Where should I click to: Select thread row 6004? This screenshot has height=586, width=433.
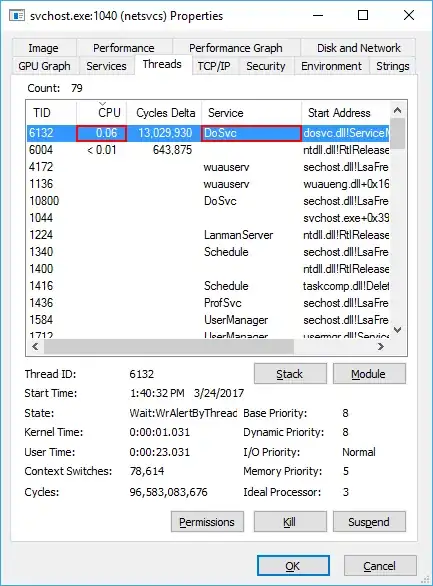point(208,150)
